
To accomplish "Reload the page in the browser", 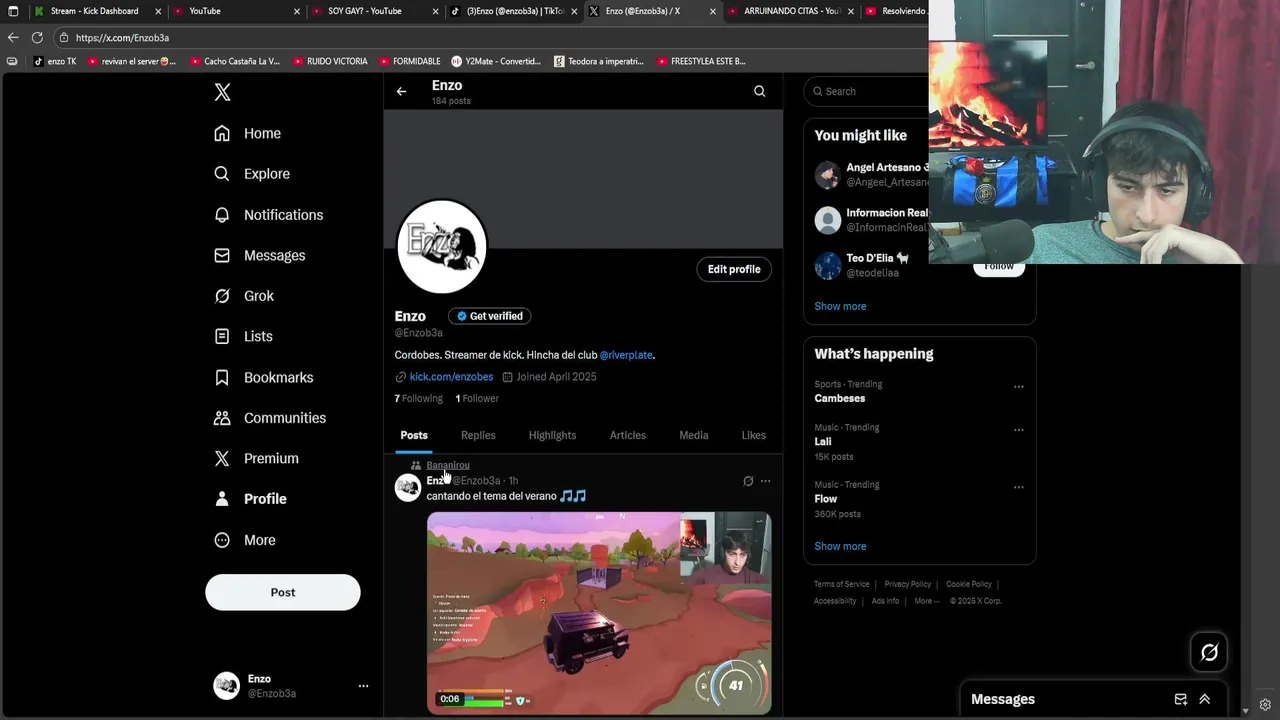I will [x=37, y=37].
